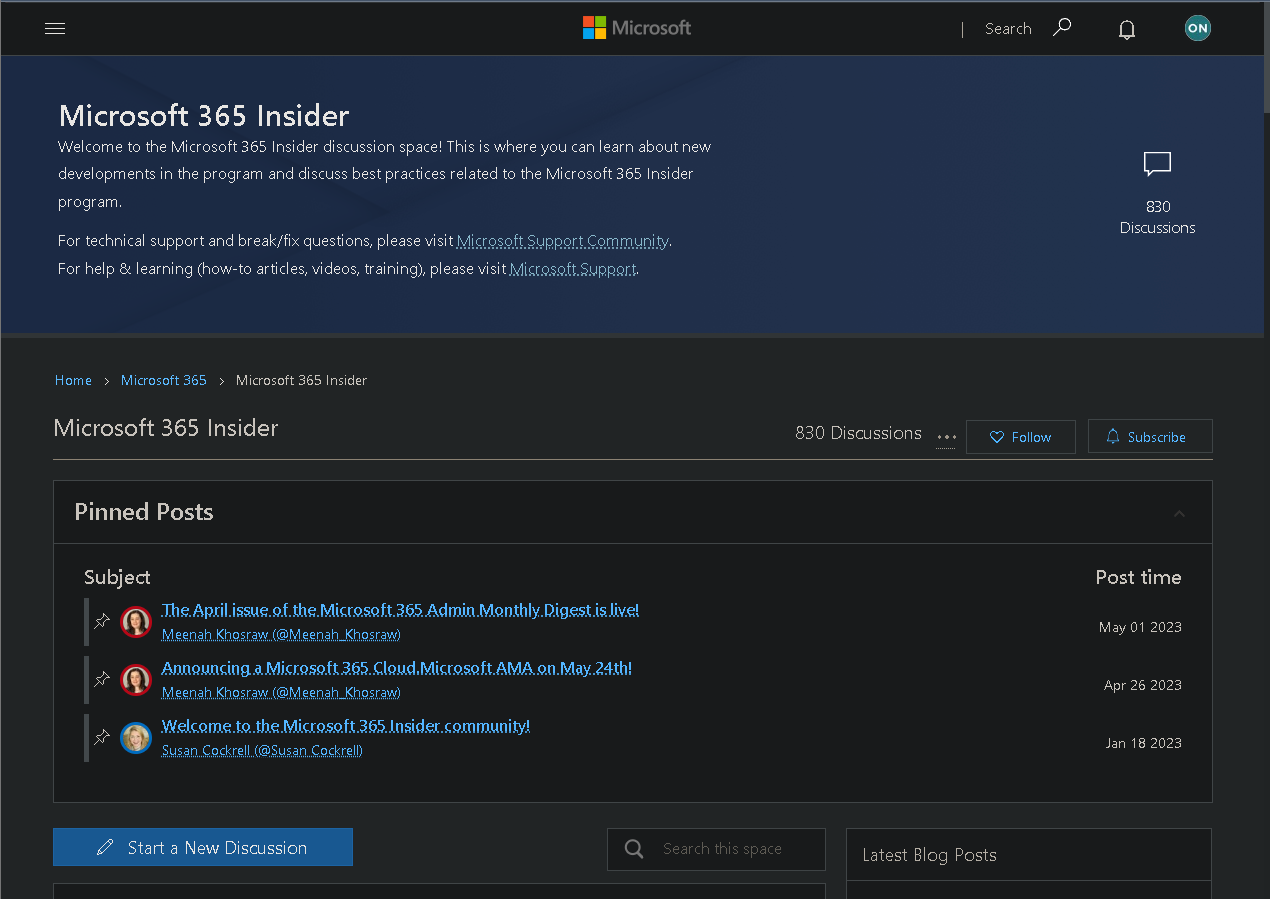Click pin icon beside AMA announcement post
The width and height of the screenshot is (1270, 899).
[x=102, y=679]
